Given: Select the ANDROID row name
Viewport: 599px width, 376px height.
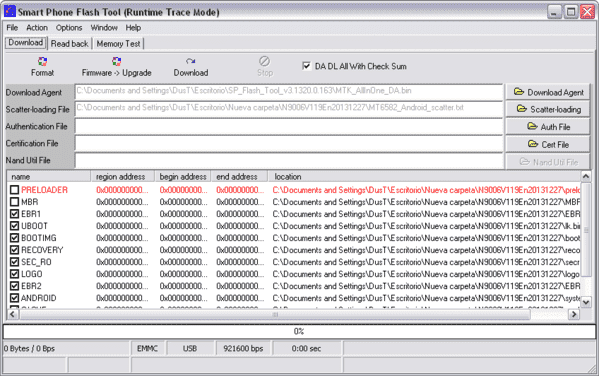Looking at the screenshot, I should click(39, 298).
